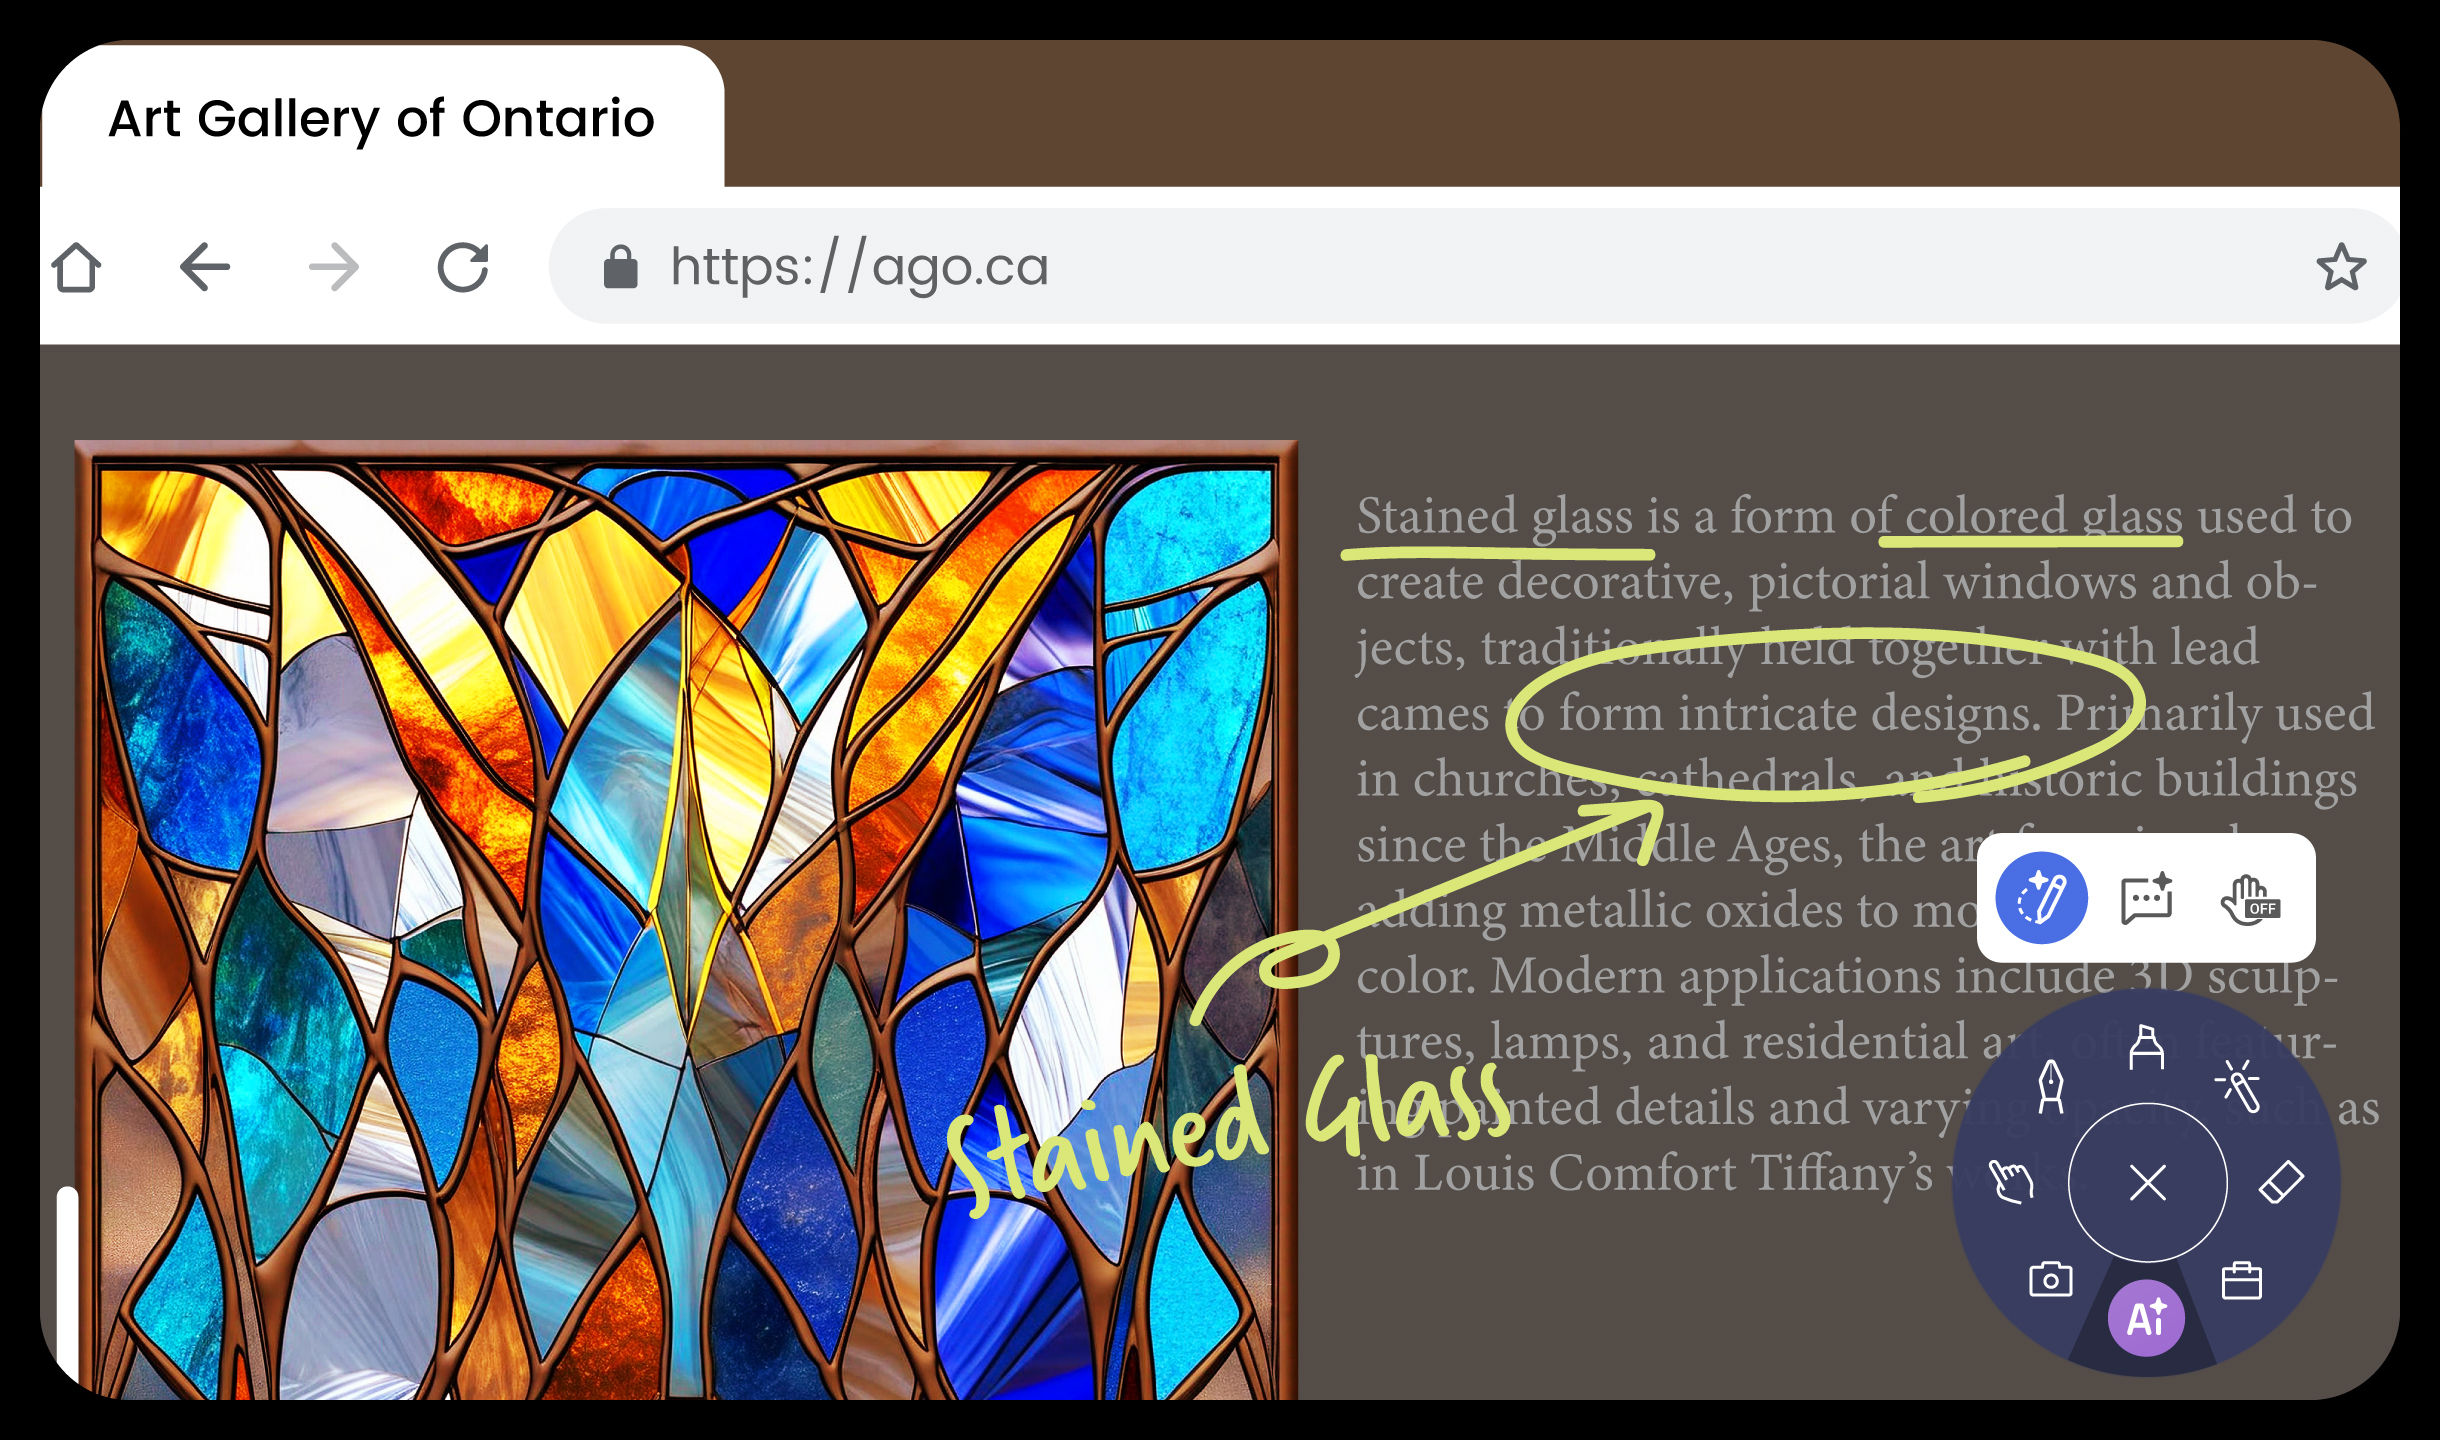
Task: Activate the laser pointer wand tool
Action: [x=2238, y=1086]
